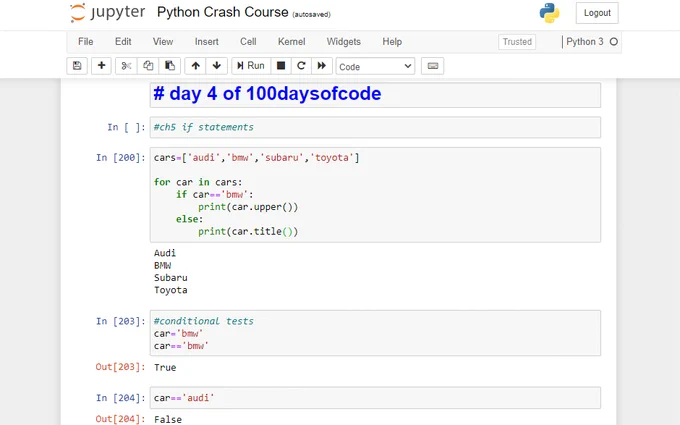Screen dimensions: 680x425
Task: Click the #conditional tests comment line
Action: [x=203, y=321]
